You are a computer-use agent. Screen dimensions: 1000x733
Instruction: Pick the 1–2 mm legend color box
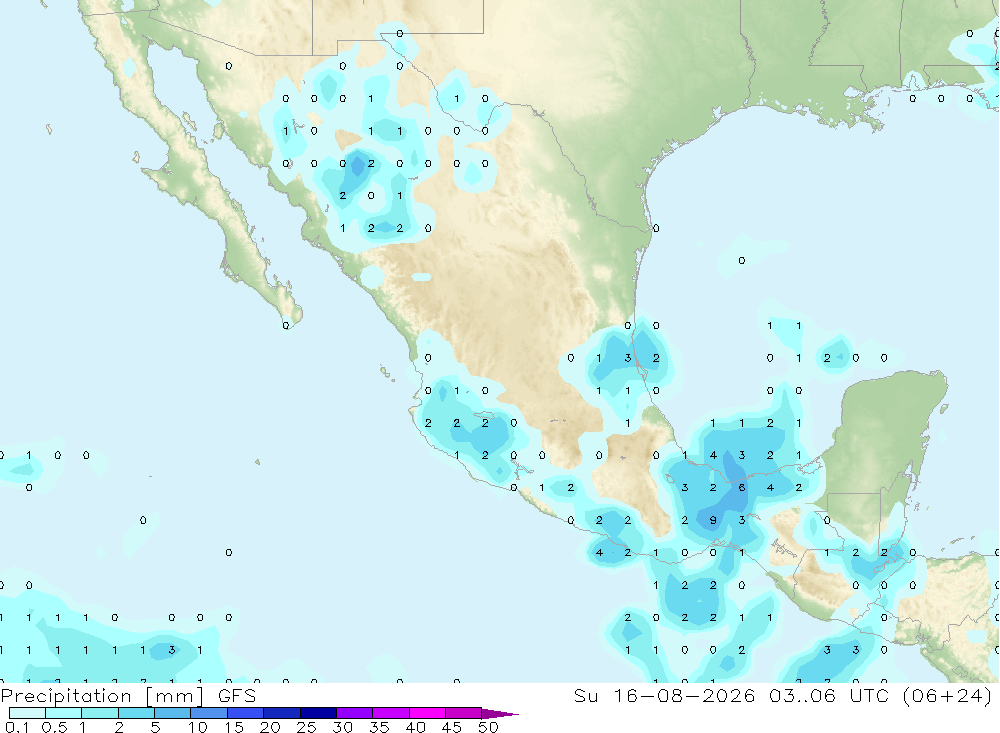[x=100, y=713]
